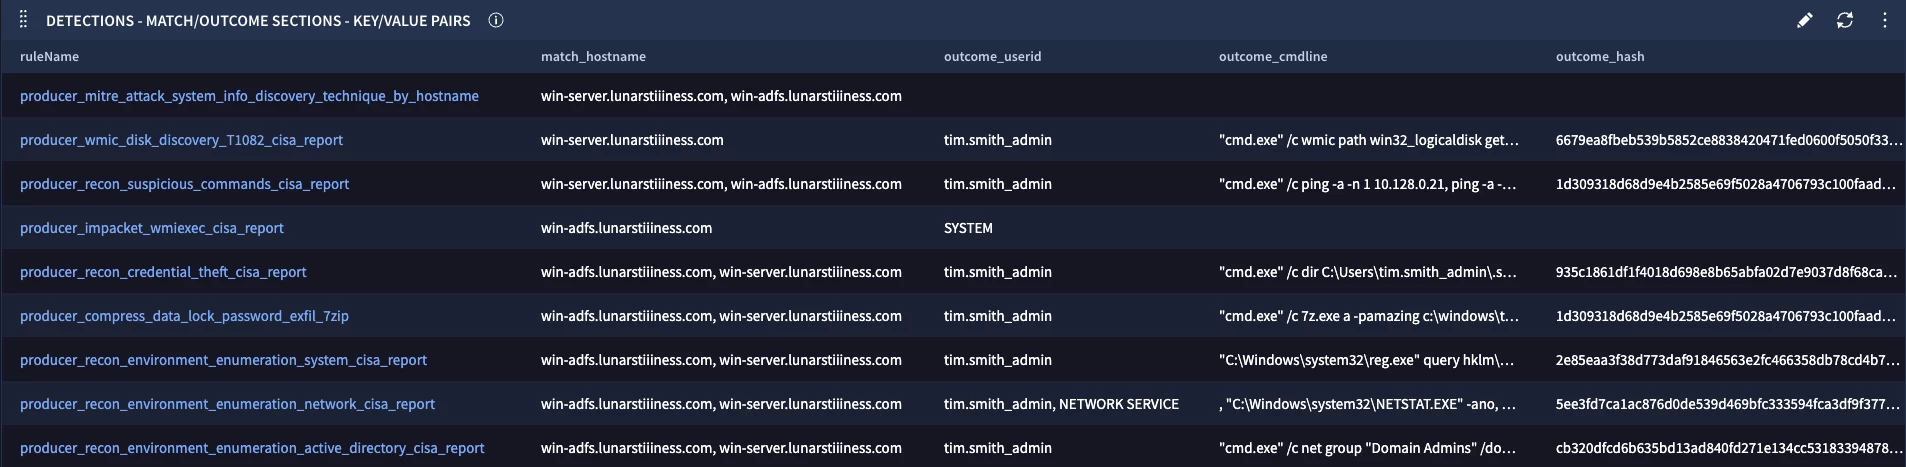Screen dimensions: 1906x467
Task: Sort by the outcome_userid column header
Action: coord(992,57)
